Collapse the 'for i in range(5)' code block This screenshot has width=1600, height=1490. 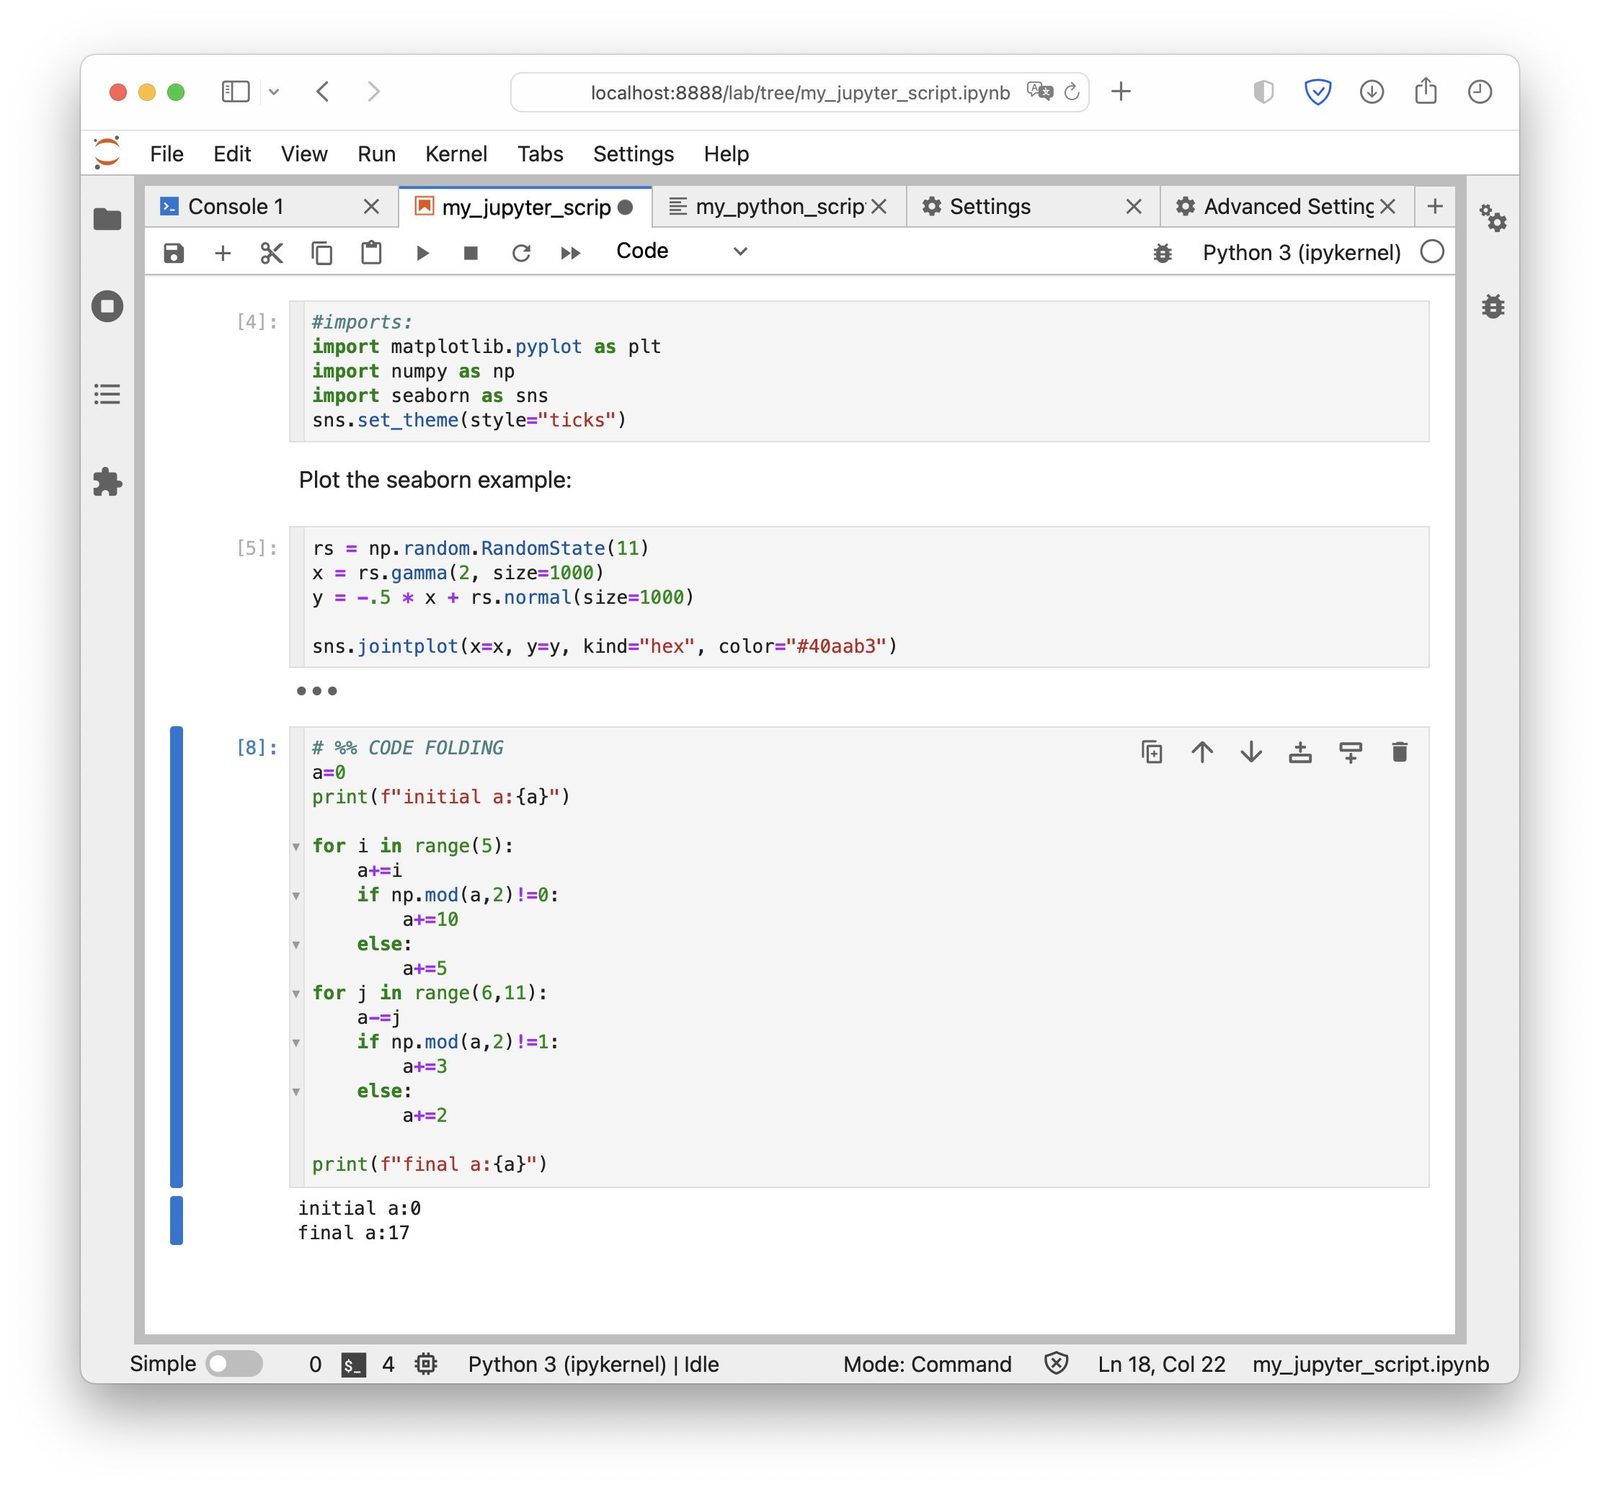pyautogui.click(x=296, y=847)
